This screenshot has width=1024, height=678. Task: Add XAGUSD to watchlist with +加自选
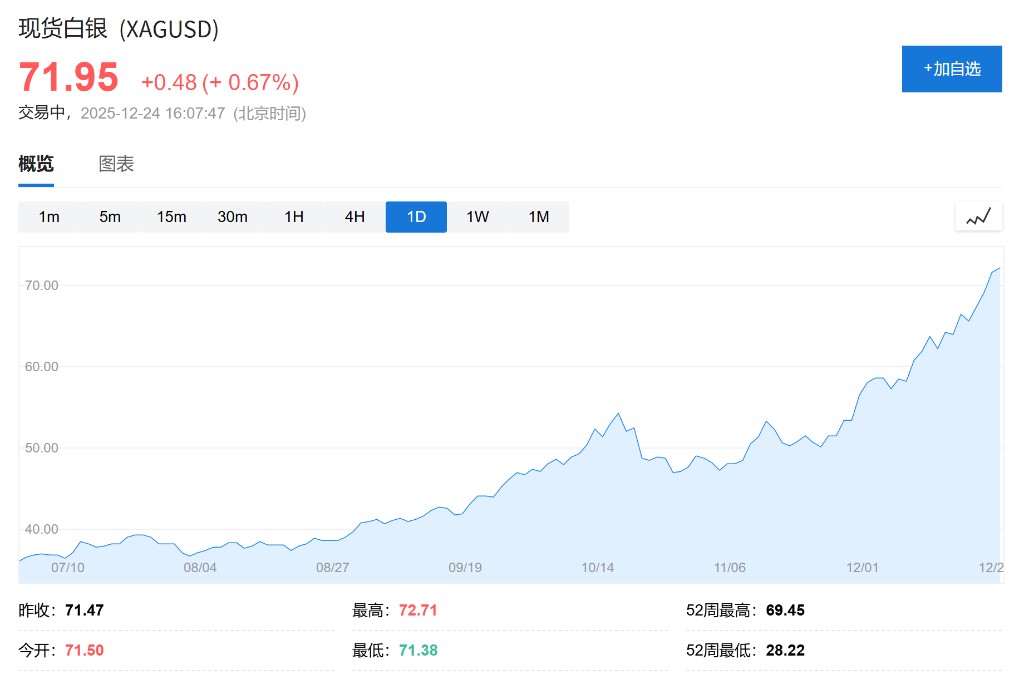951,69
